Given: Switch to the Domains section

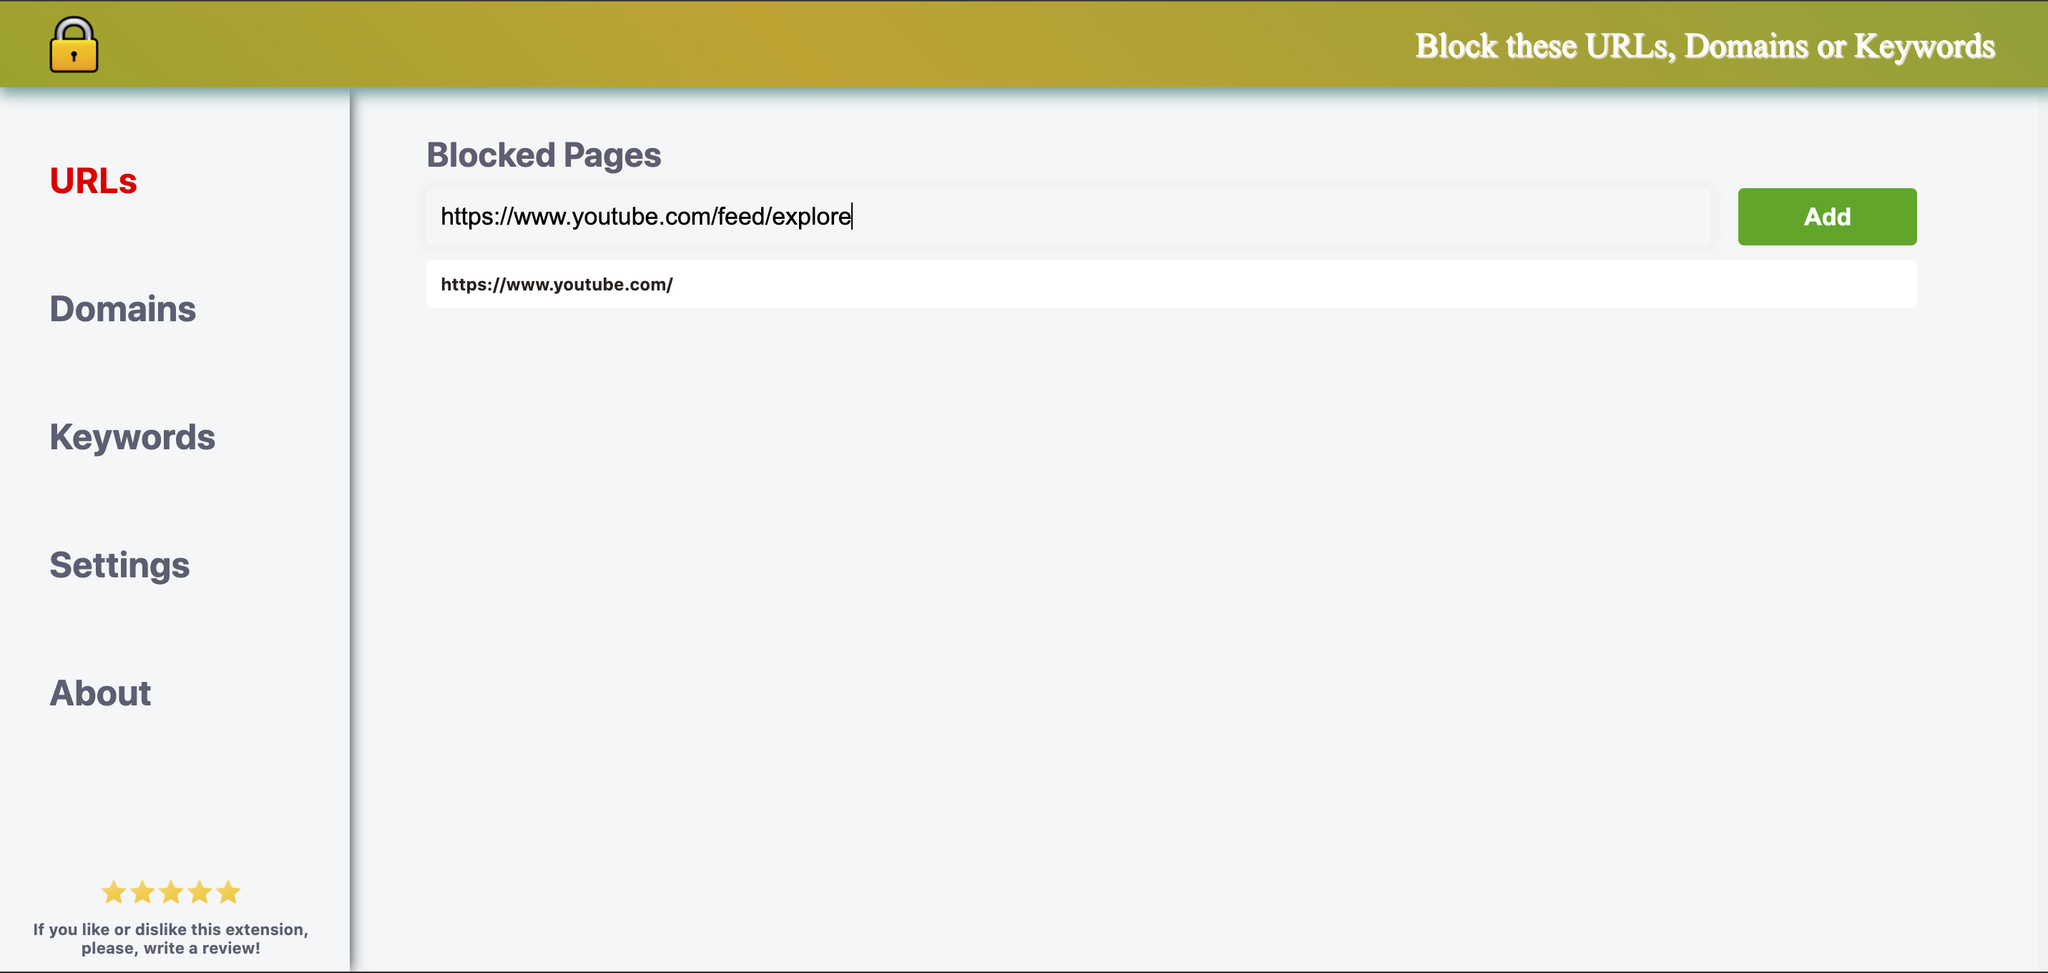Looking at the screenshot, I should click(122, 309).
